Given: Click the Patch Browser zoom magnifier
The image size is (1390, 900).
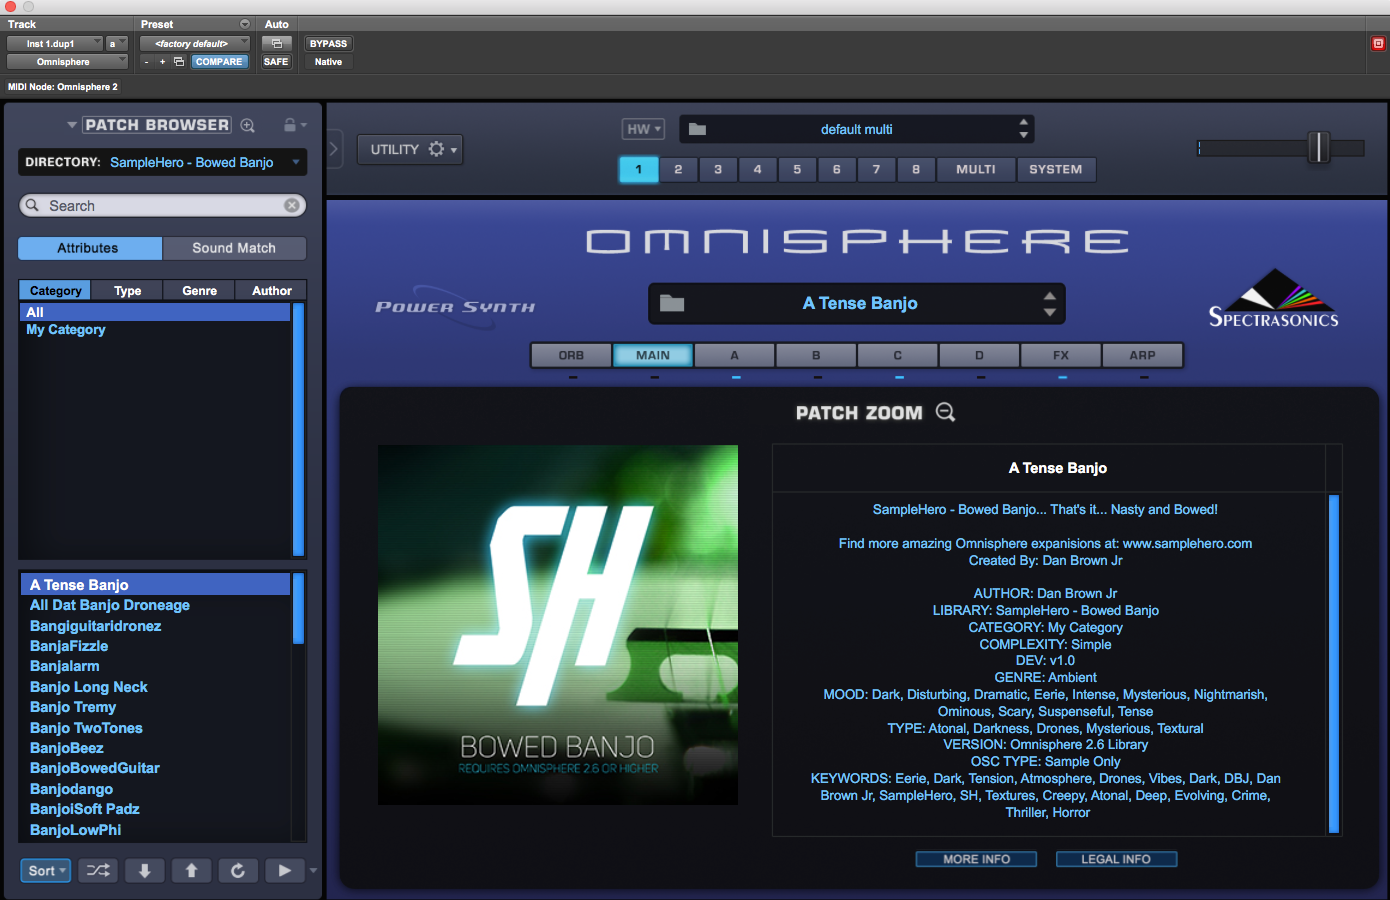Looking at the screenshot, I should click(x=248, y=125).
